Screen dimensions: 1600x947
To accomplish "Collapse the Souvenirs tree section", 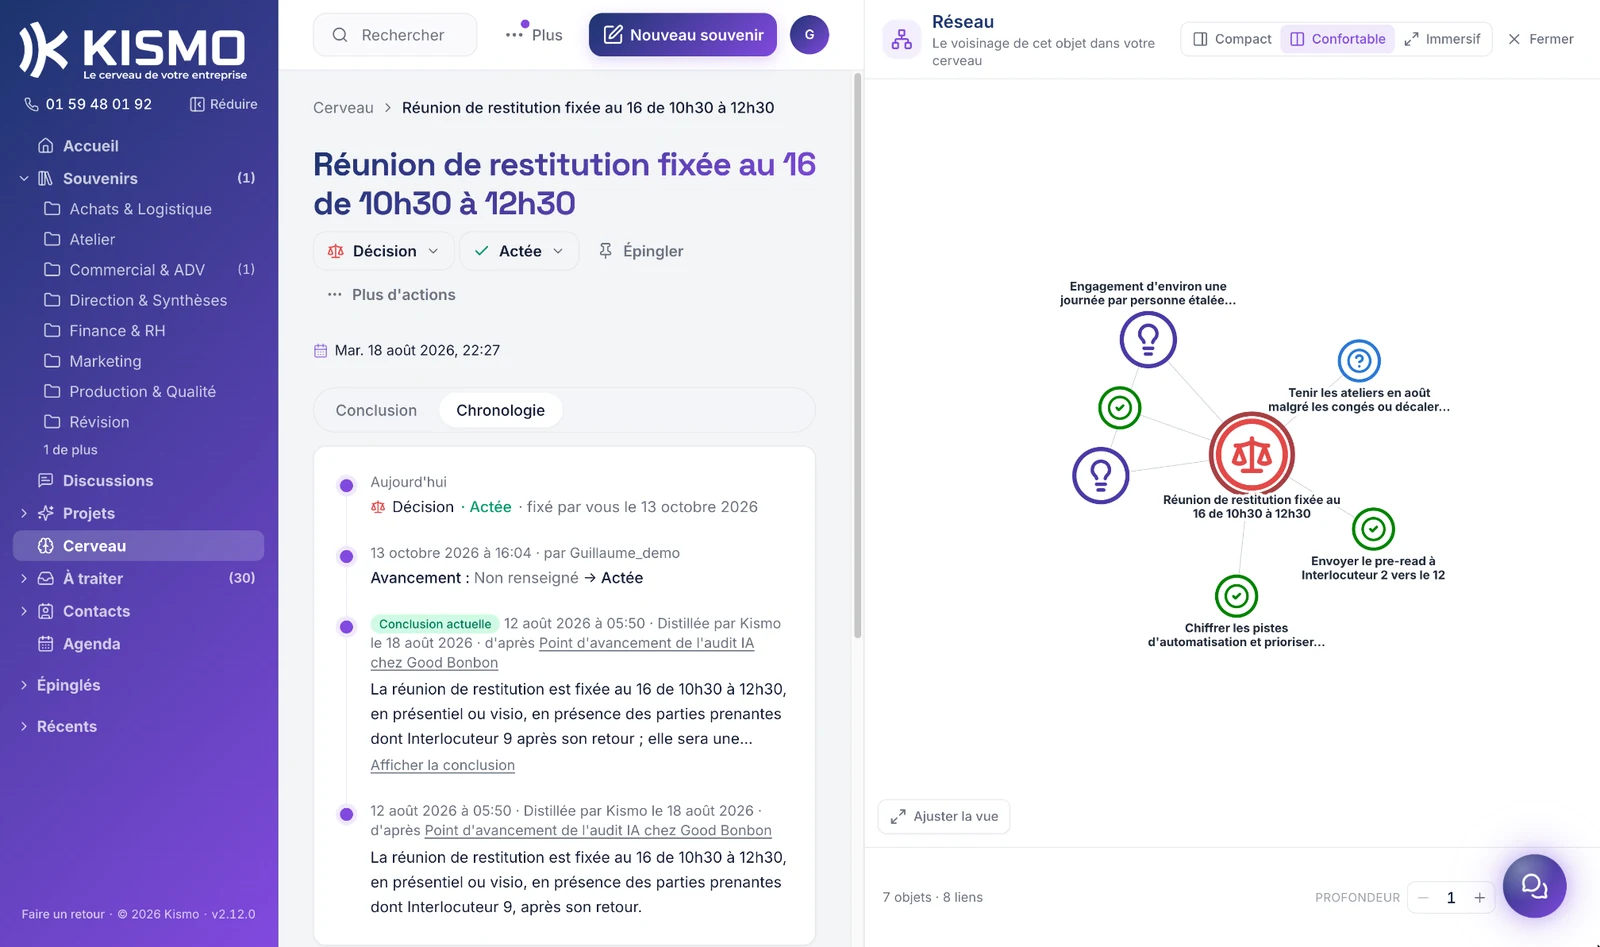I will (x=24, y=178).
